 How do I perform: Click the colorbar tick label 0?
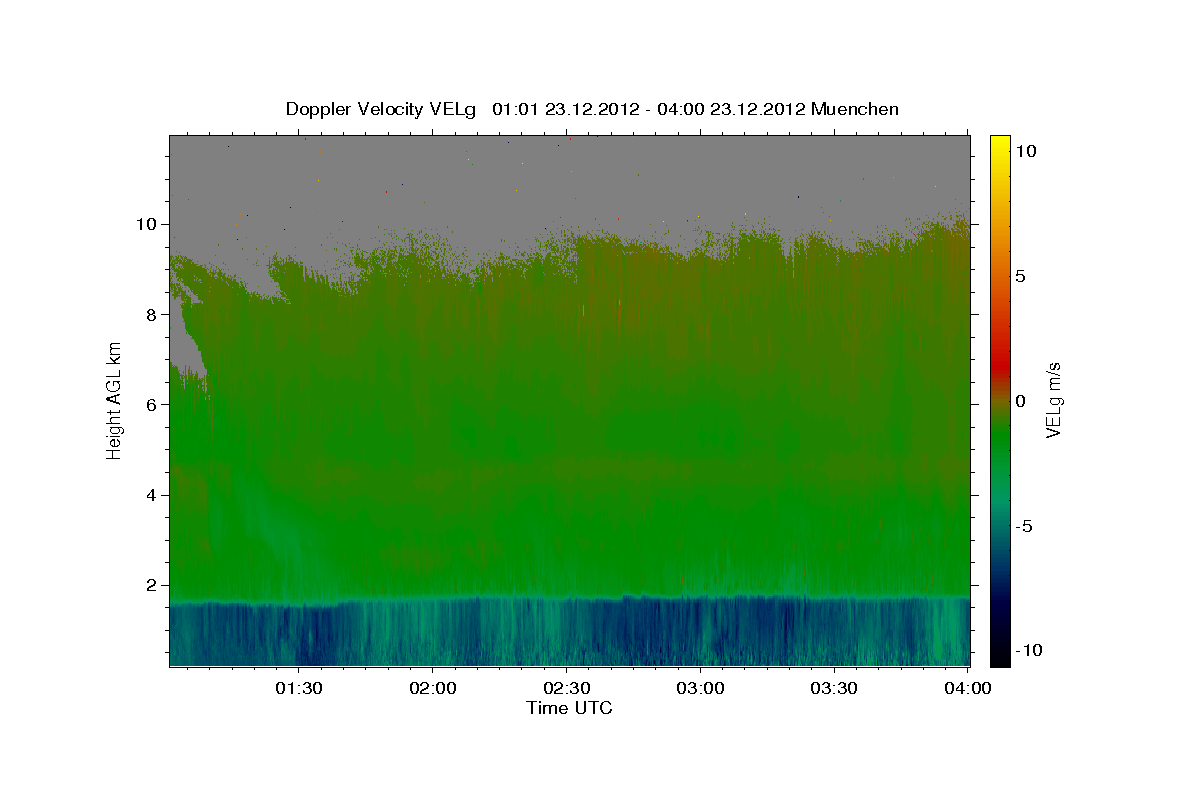[1020, 401]
